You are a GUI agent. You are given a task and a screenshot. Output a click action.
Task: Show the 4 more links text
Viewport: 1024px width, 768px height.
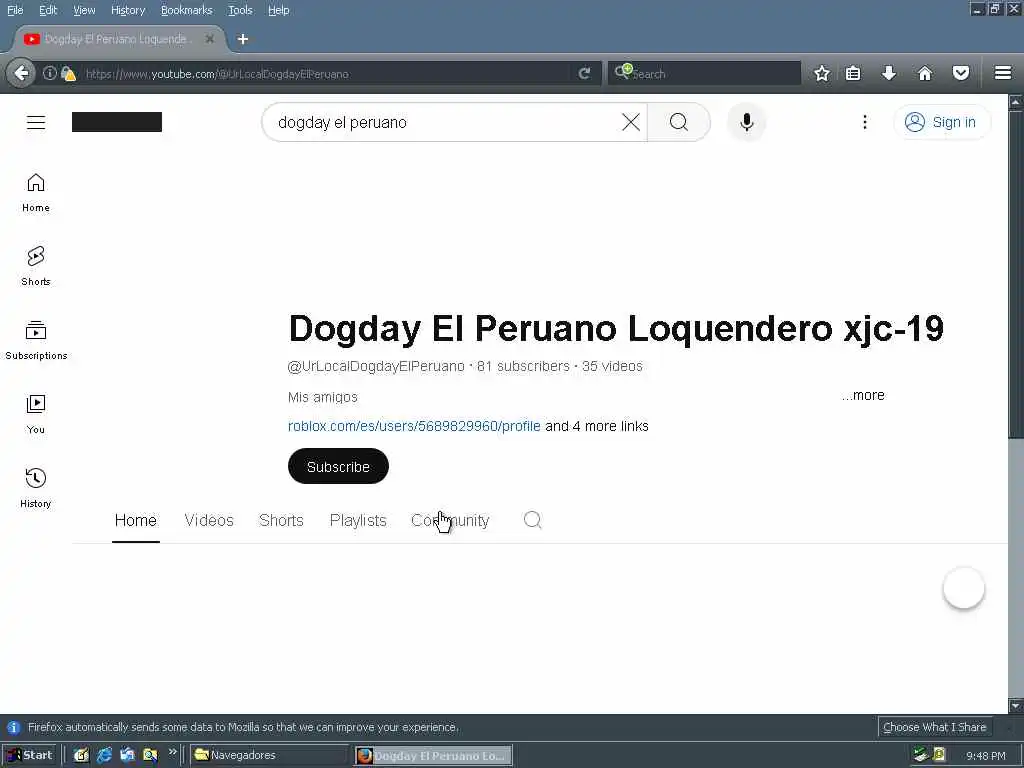(x=597, y=426)
